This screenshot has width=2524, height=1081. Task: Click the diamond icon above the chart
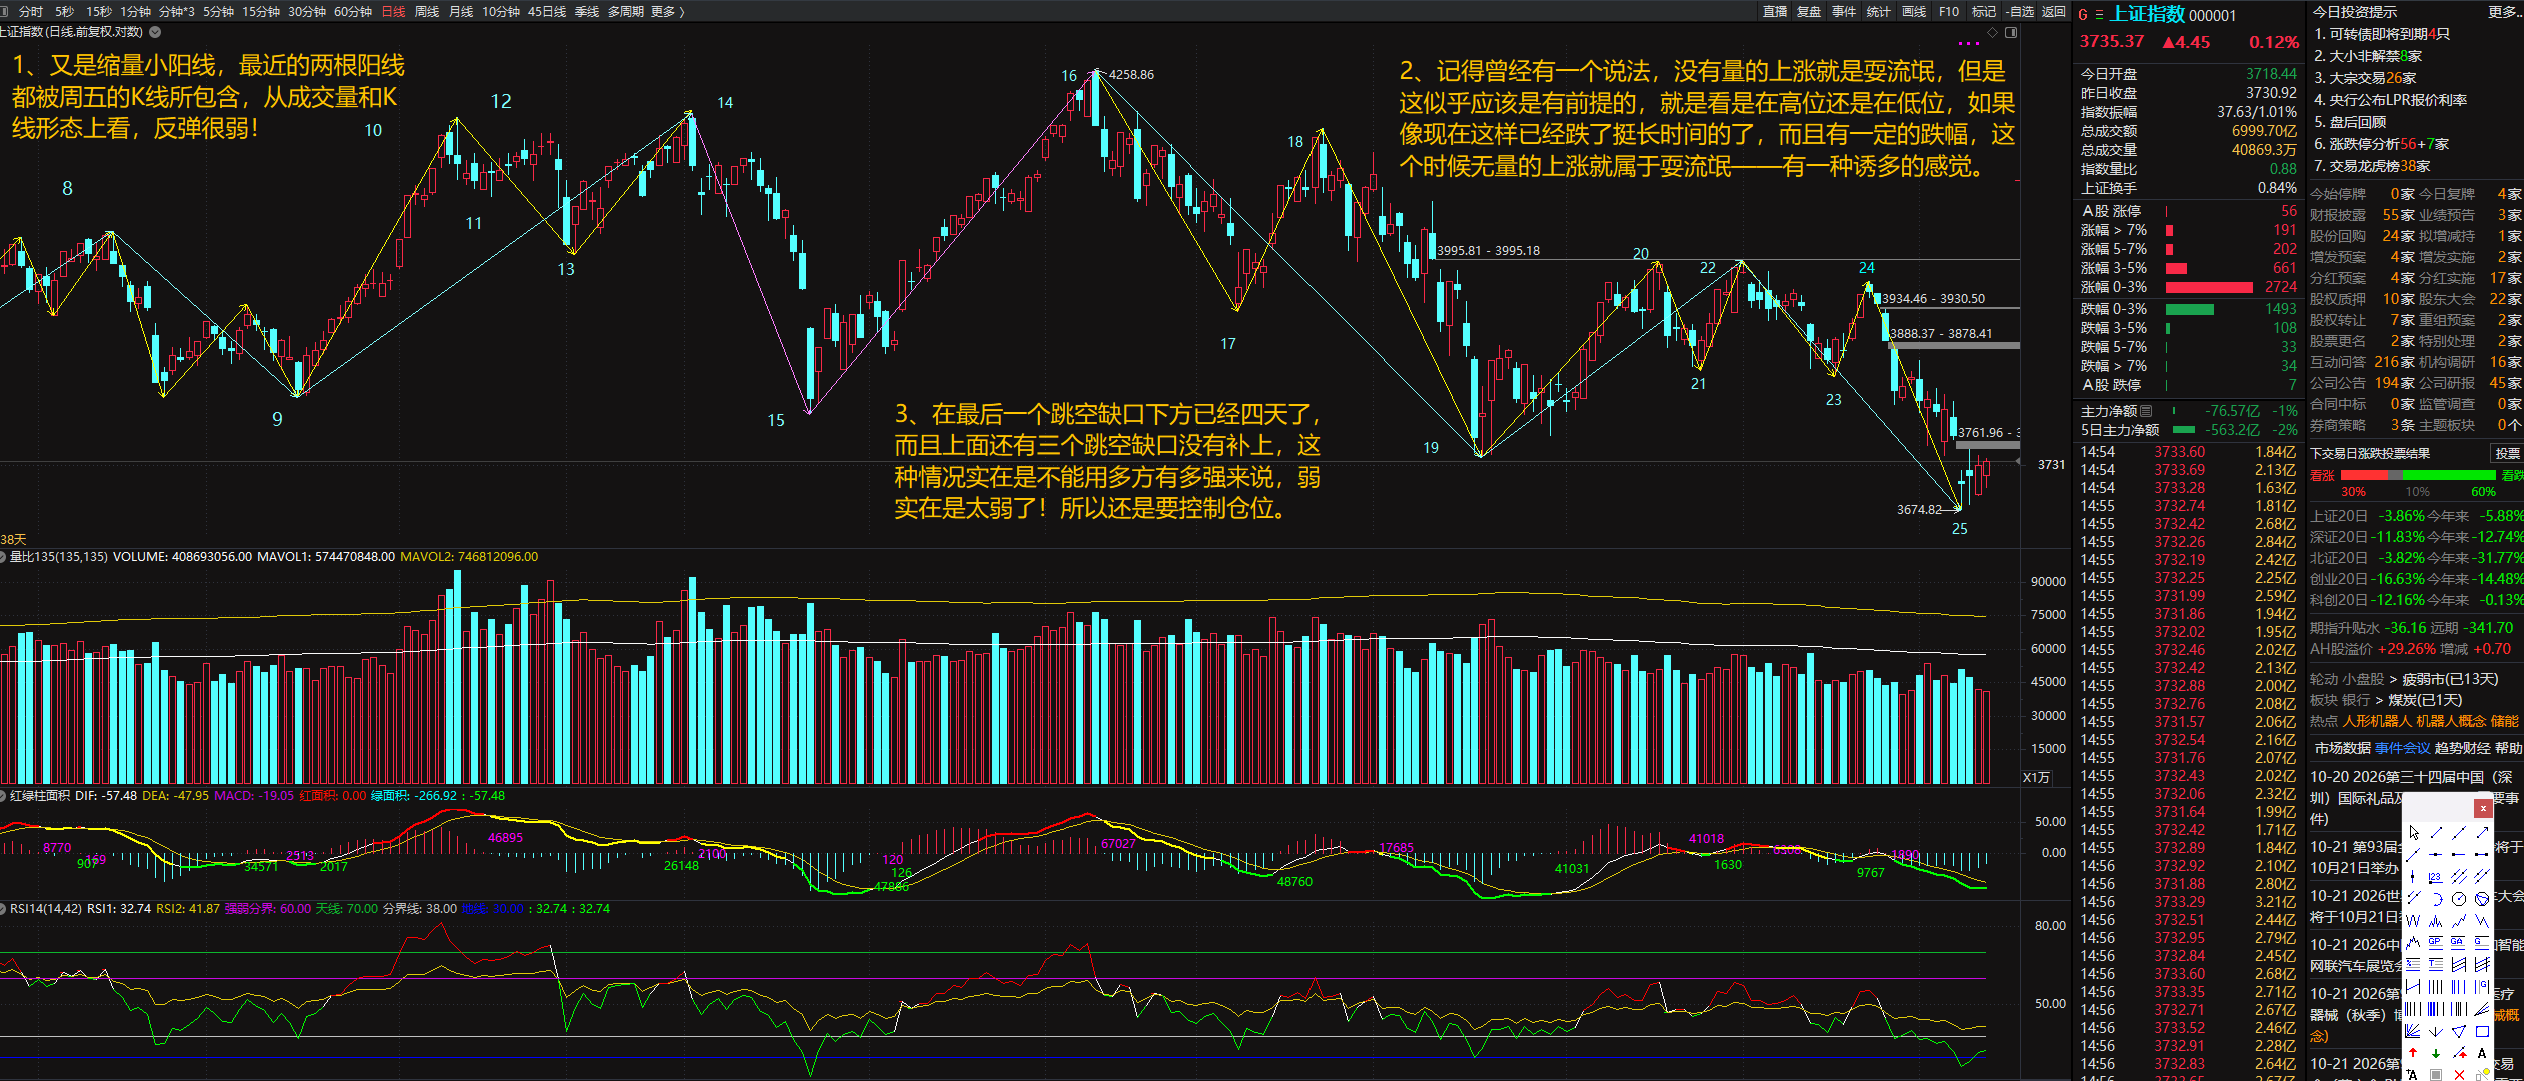pos(1992,32)
